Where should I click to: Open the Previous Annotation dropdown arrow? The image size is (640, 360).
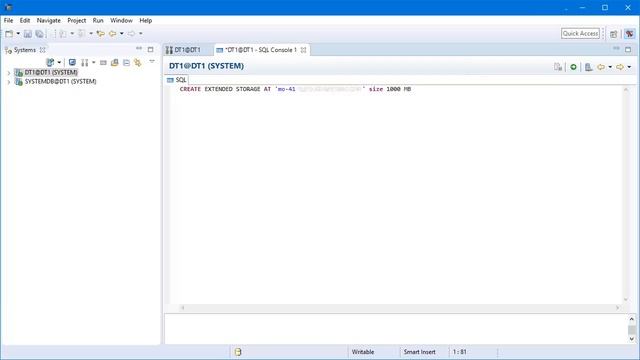pyautogui.click(x=91, y=34)
